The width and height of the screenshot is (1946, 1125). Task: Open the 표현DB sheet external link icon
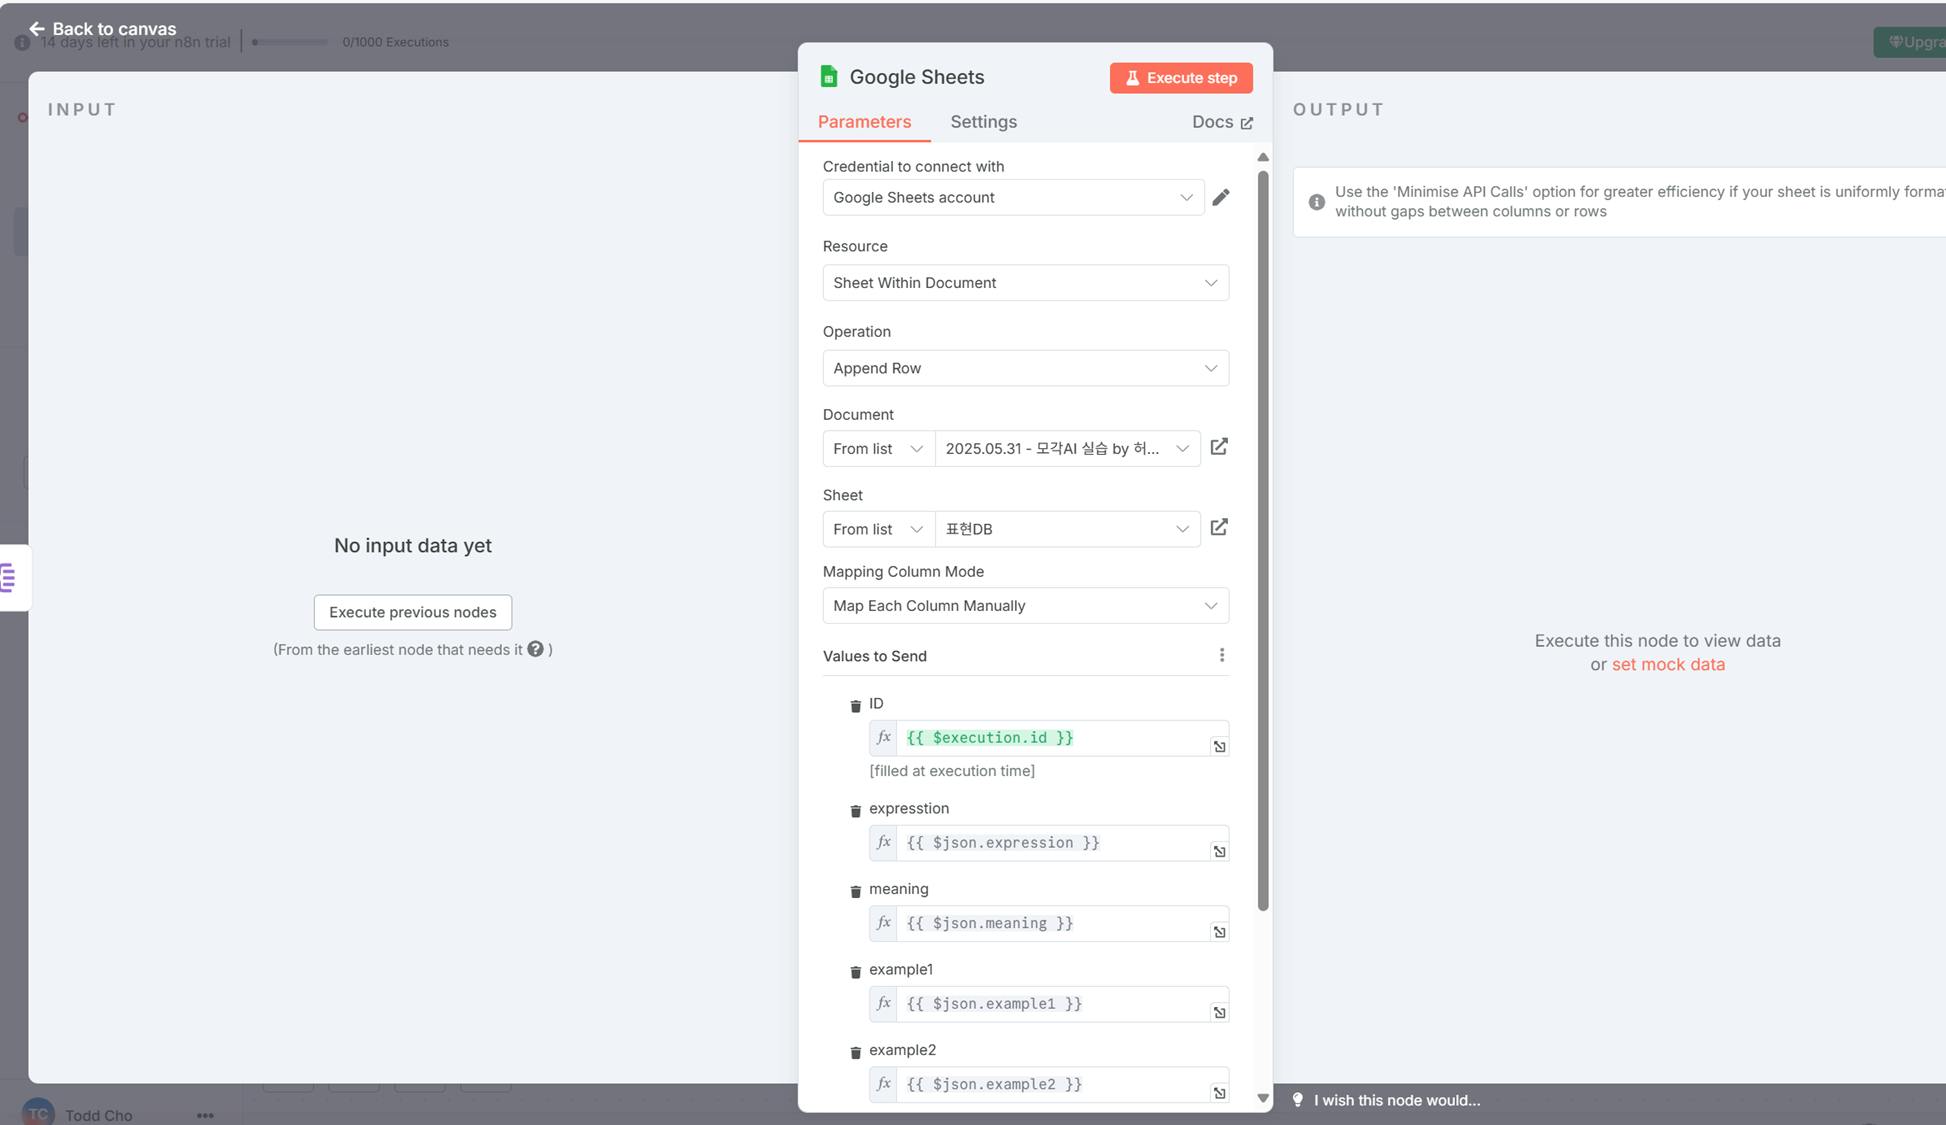coord(1219,528)
